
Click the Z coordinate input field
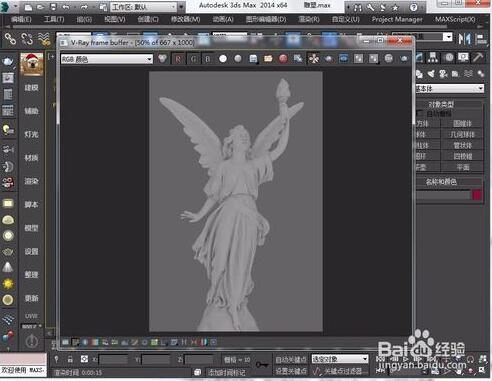(x=199, y=359)
